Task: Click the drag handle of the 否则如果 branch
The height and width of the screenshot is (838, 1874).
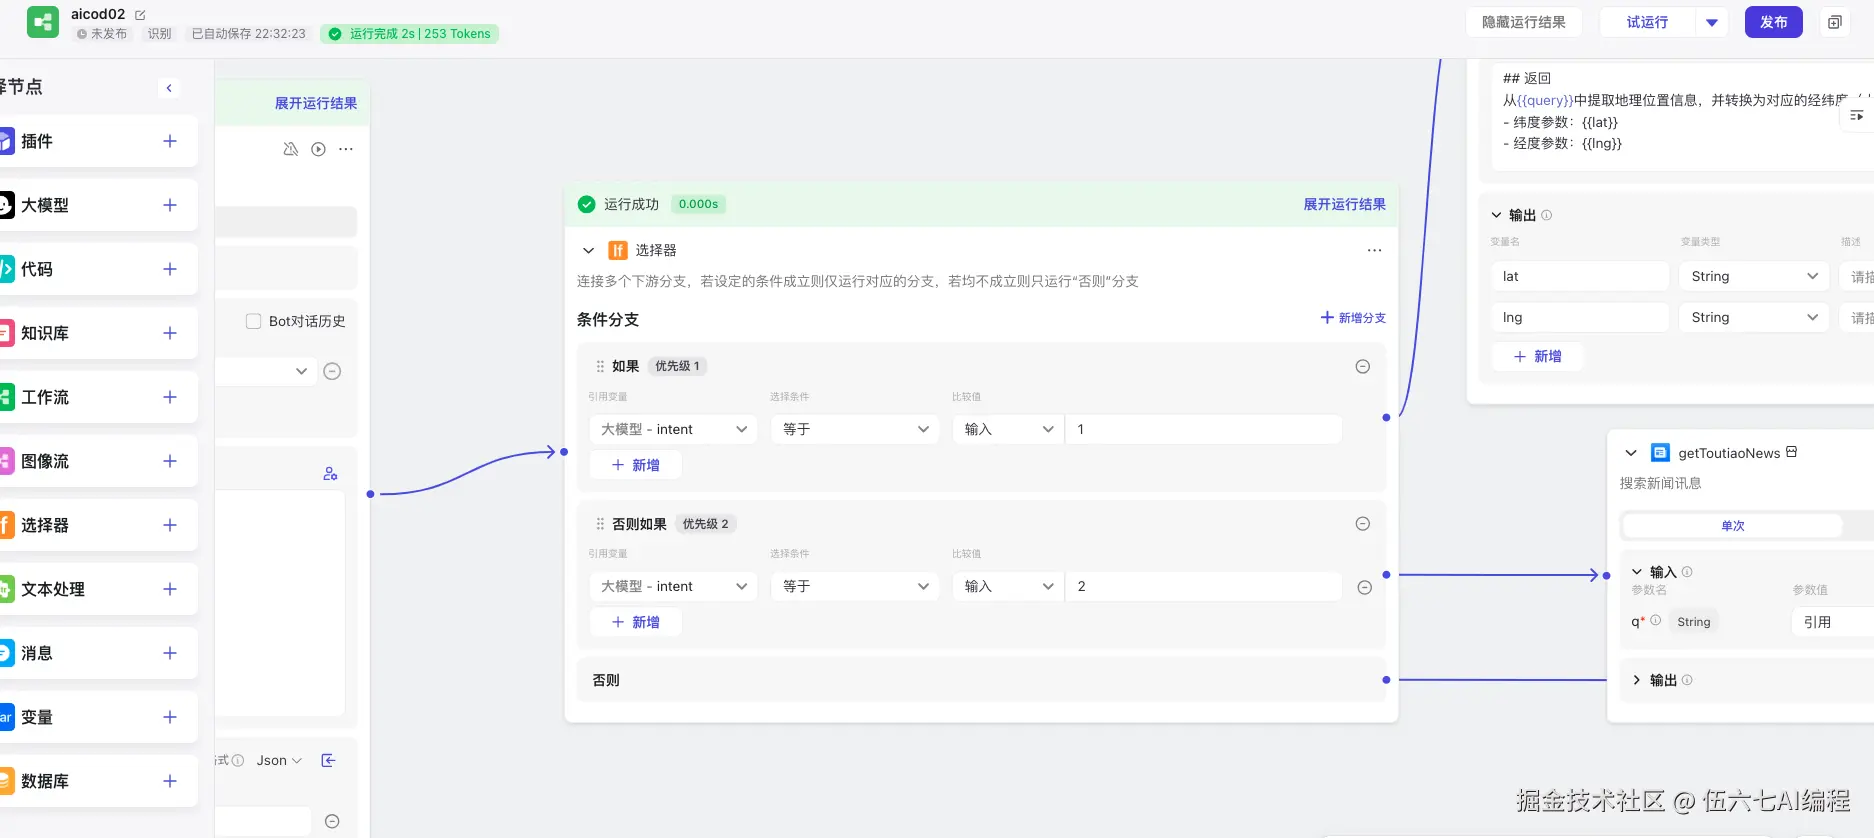Action: coord(600,524)
